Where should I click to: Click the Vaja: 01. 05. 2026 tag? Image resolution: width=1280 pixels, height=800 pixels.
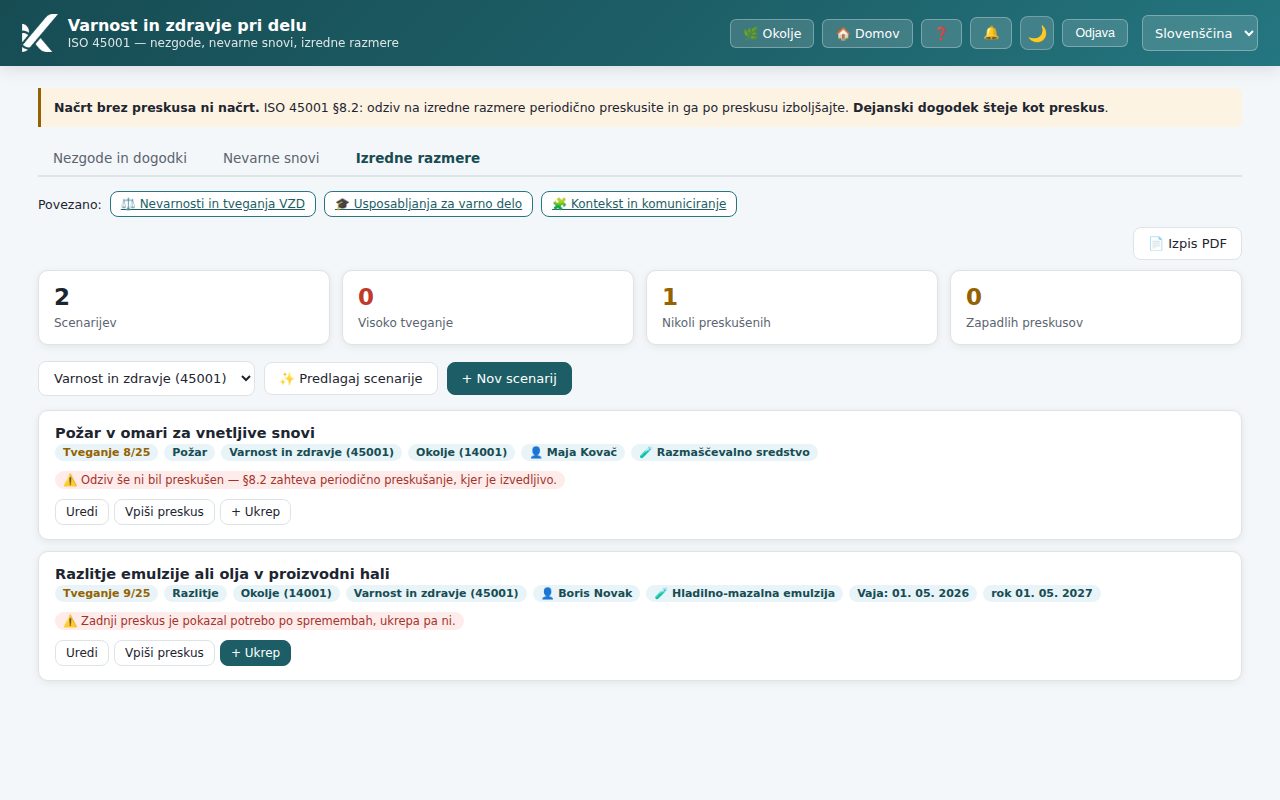click(913, 594)
